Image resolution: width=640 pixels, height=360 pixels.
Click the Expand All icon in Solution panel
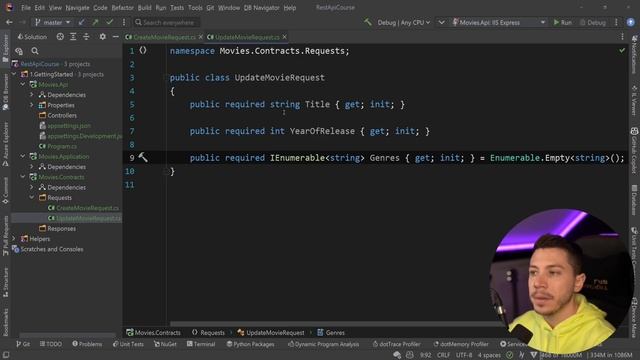73,37
